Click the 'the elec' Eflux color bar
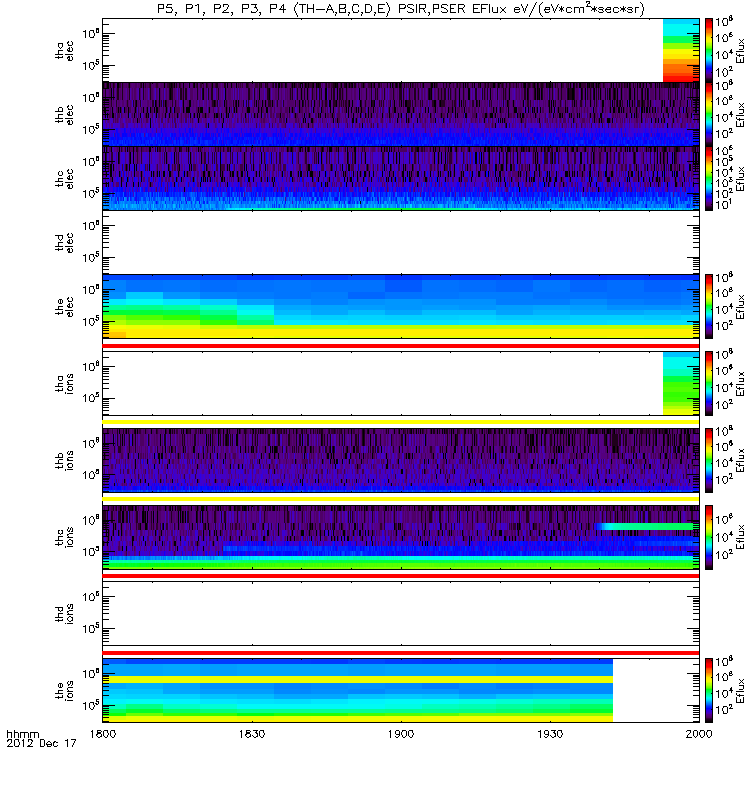Screen dimensions: 750x800 [709, 306]
